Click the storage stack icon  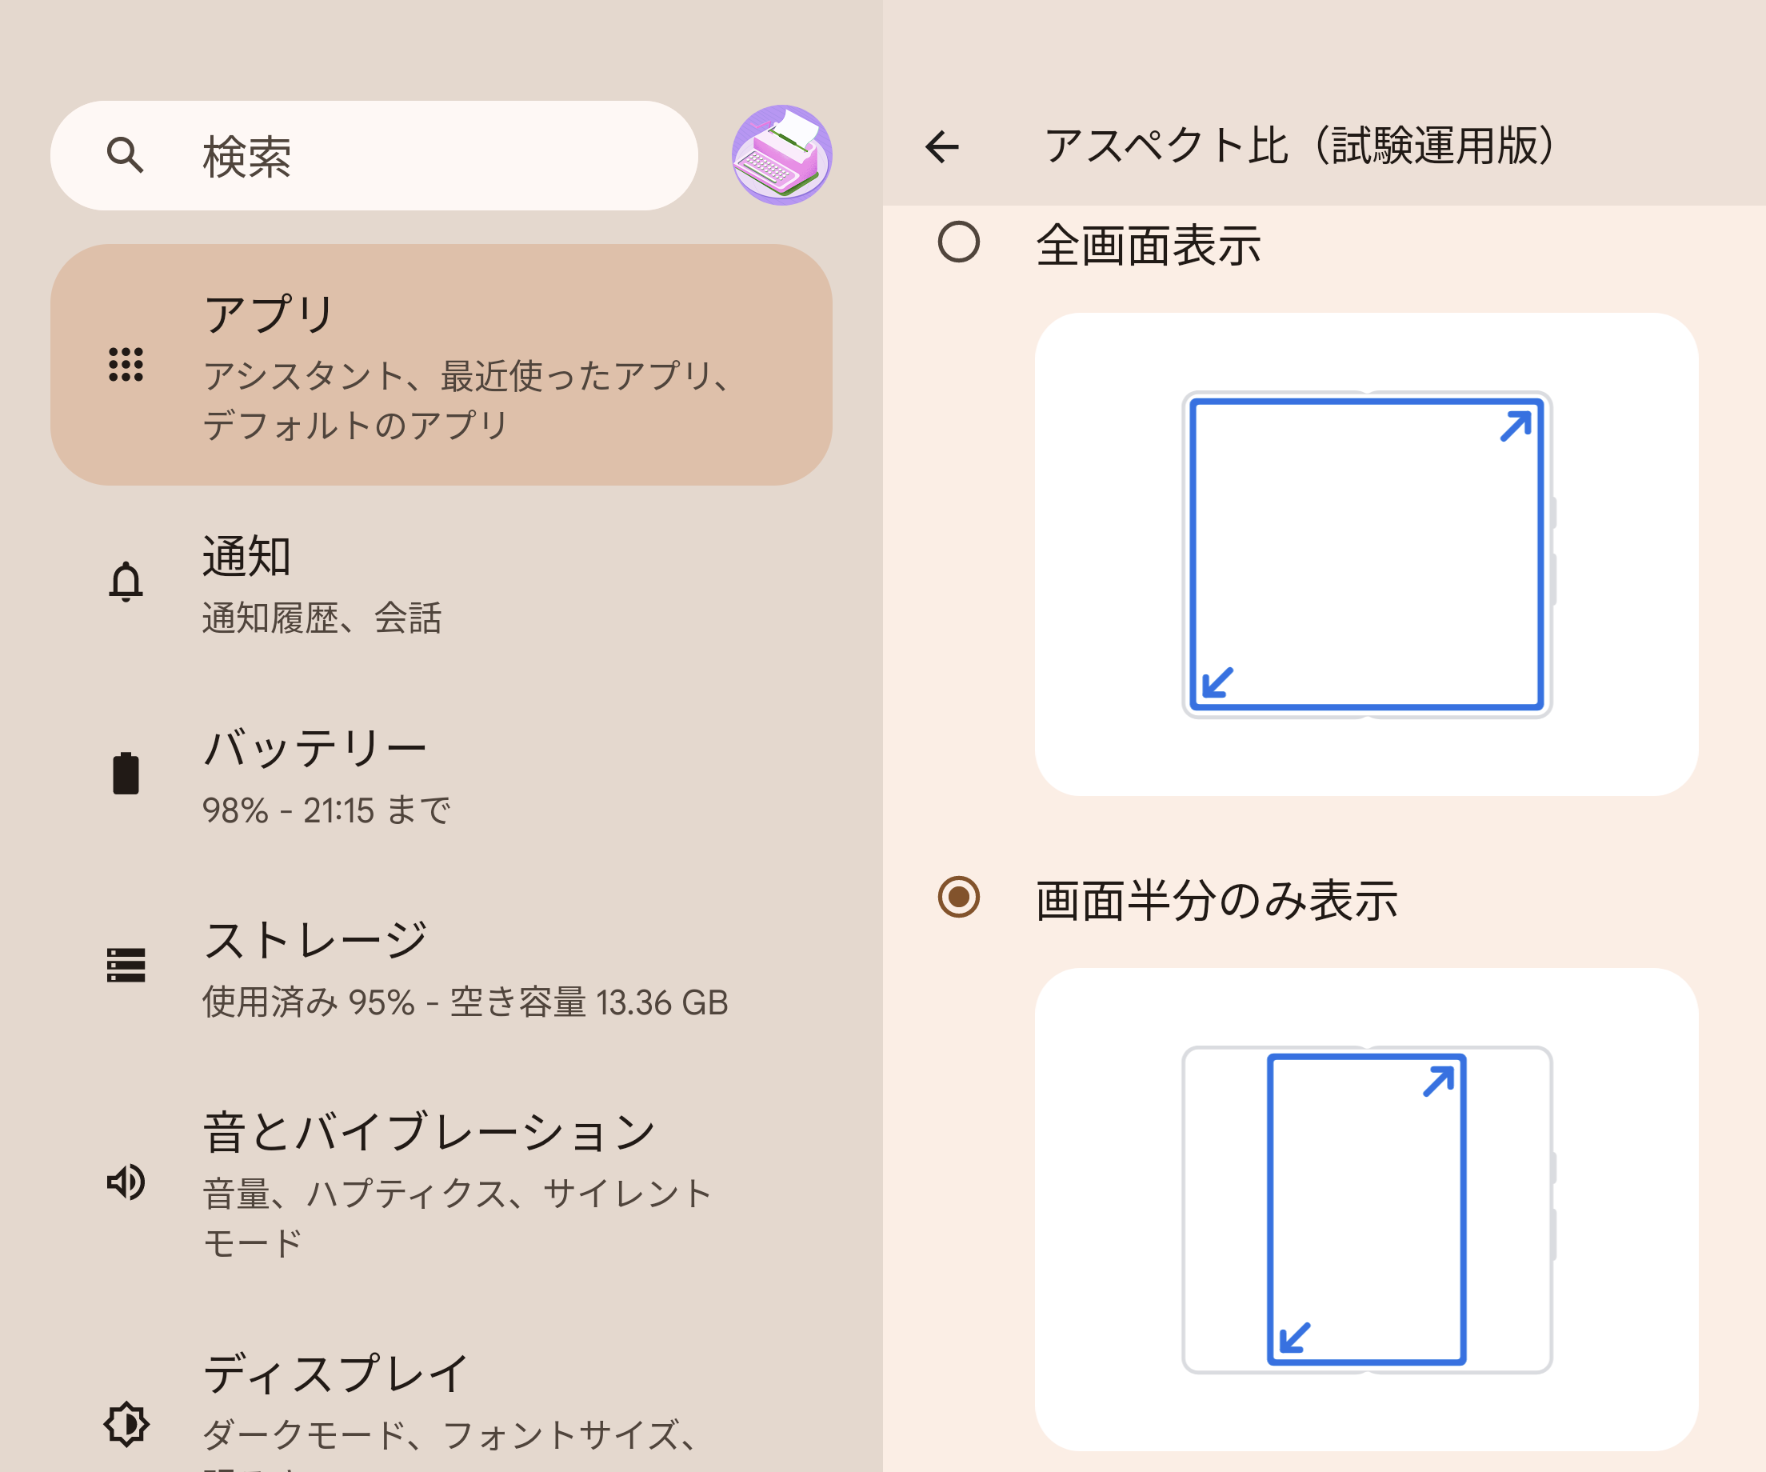pos(125,963)
